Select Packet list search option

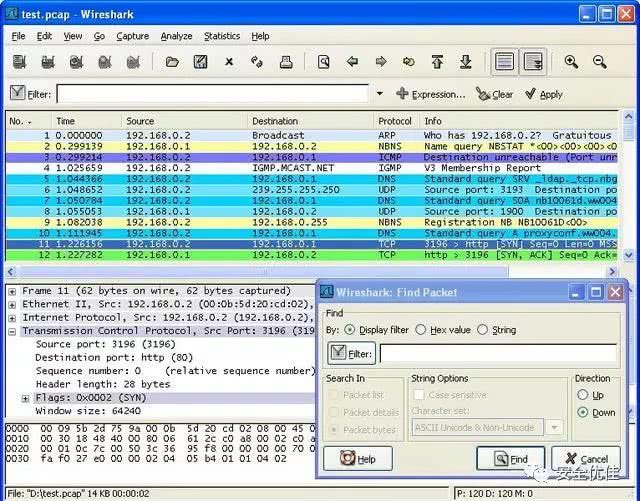coord(334,395)
